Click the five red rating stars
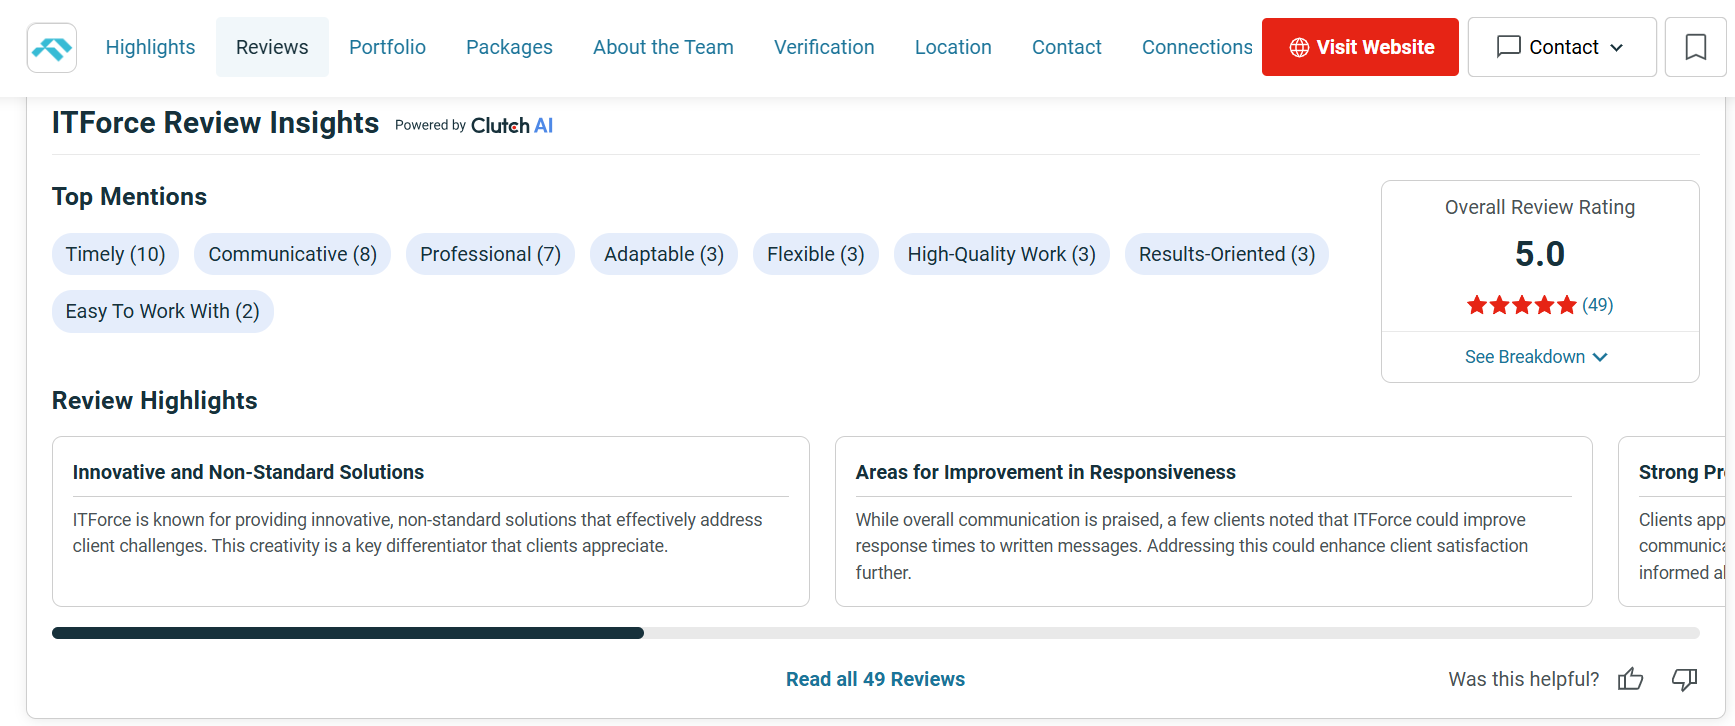1735x726 pixels. (1521, 305)
